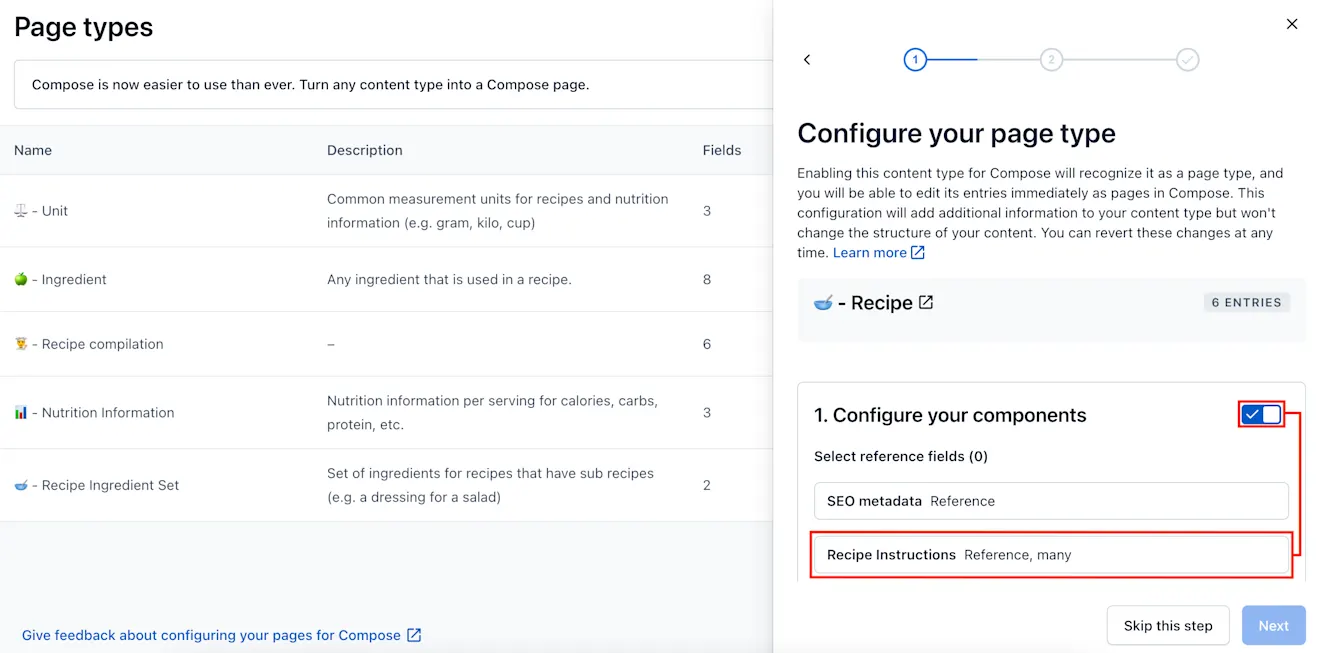The height and width of the screenshot is (653, 1320).
Task: Select the Recipe Instructions reference field
Action: (1051, 555)
